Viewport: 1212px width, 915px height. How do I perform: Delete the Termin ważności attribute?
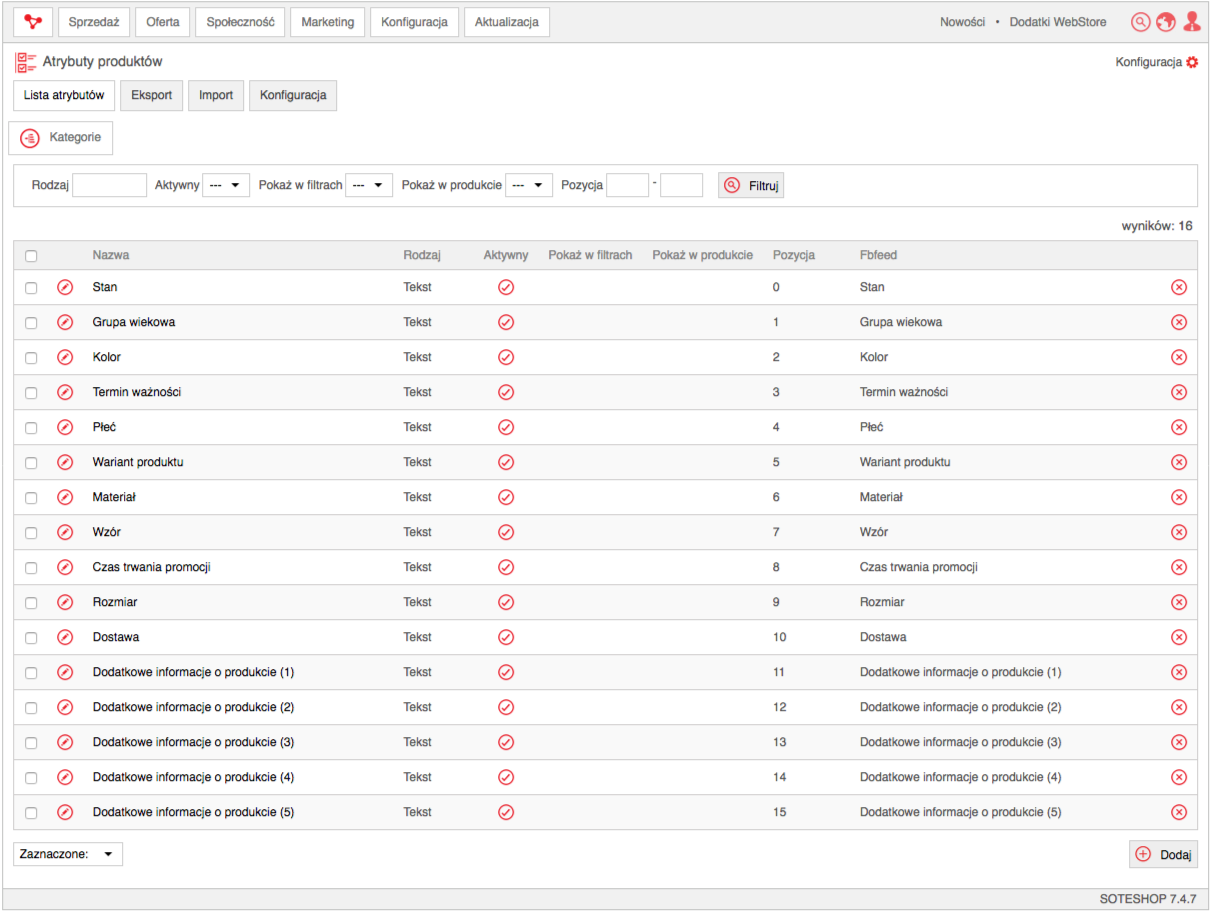click(1179, 392)
